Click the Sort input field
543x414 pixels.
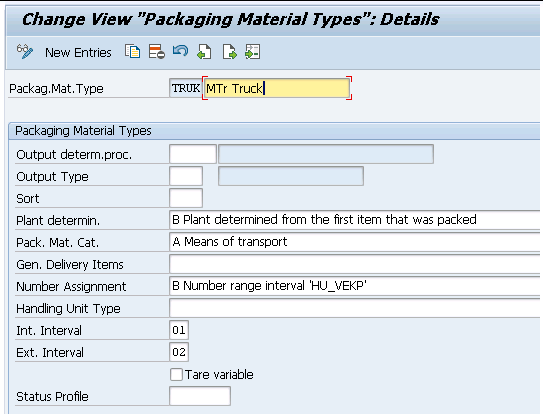click(x=186, y=198)
